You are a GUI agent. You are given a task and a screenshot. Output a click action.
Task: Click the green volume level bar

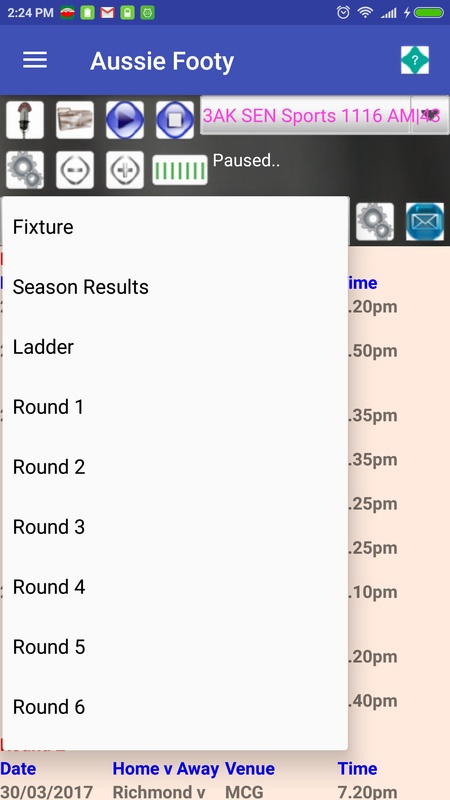click(x=180, y=170)
